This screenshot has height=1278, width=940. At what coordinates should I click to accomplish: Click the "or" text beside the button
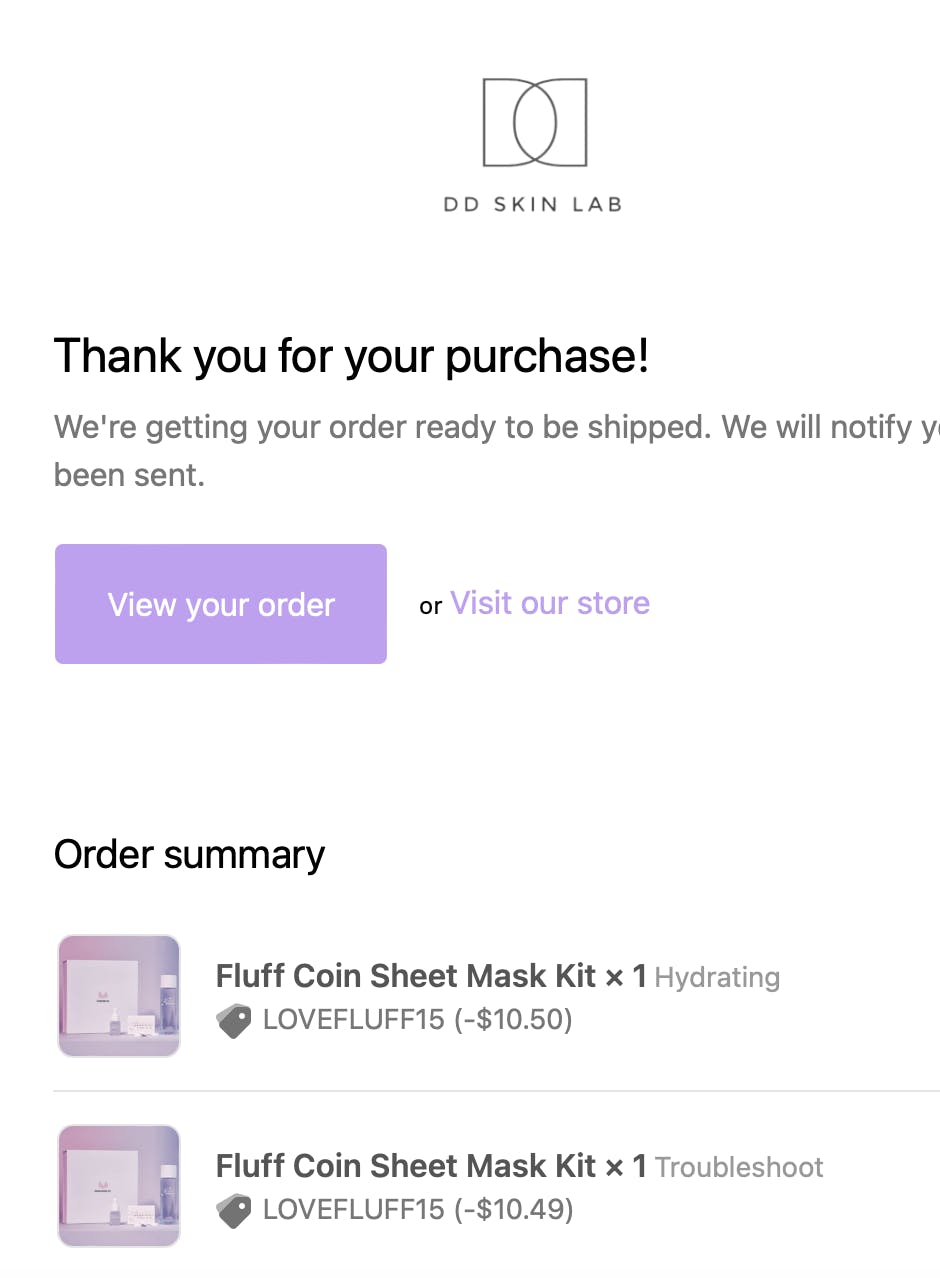point(430,606)
